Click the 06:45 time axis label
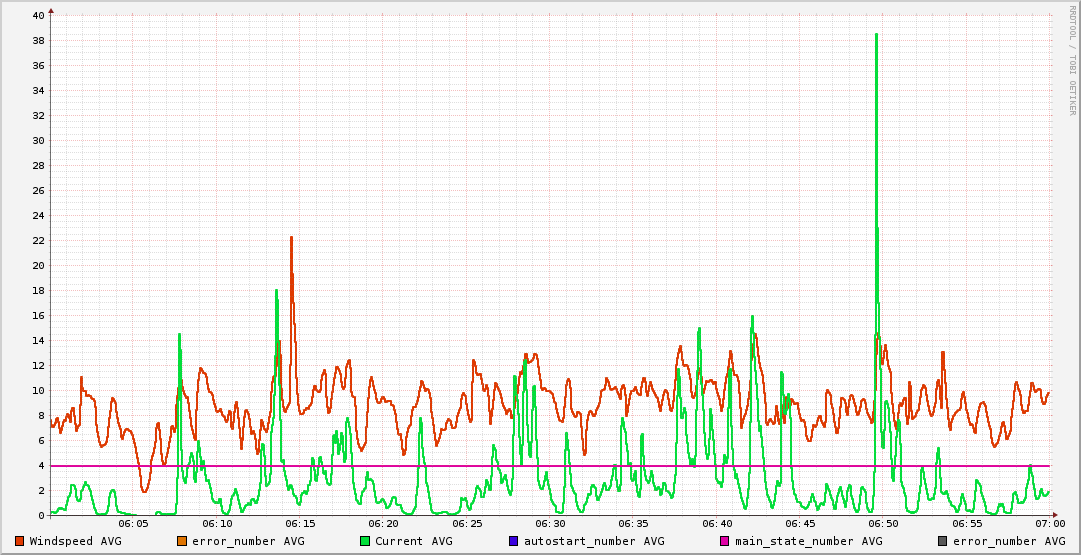Image resolution: width=1081 pixels, height=555 pixels. [x=800, y=523]
